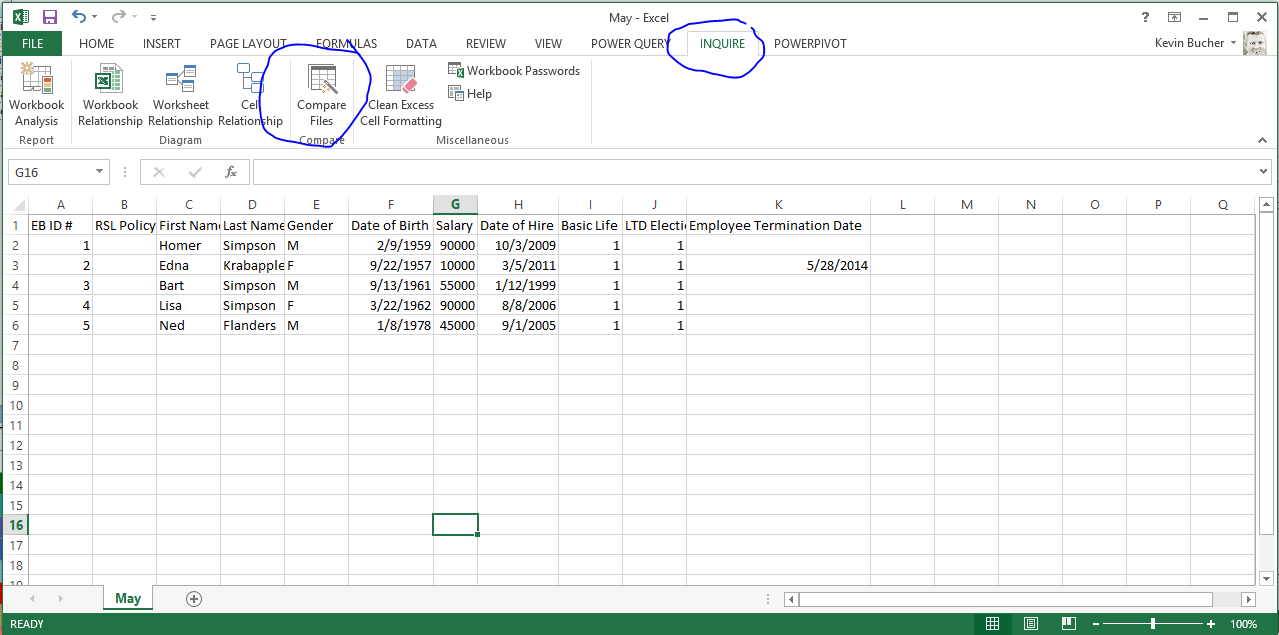Switch to Page Layout view
Viewport: 1279px width, 635px height.
coord(1030,624)
